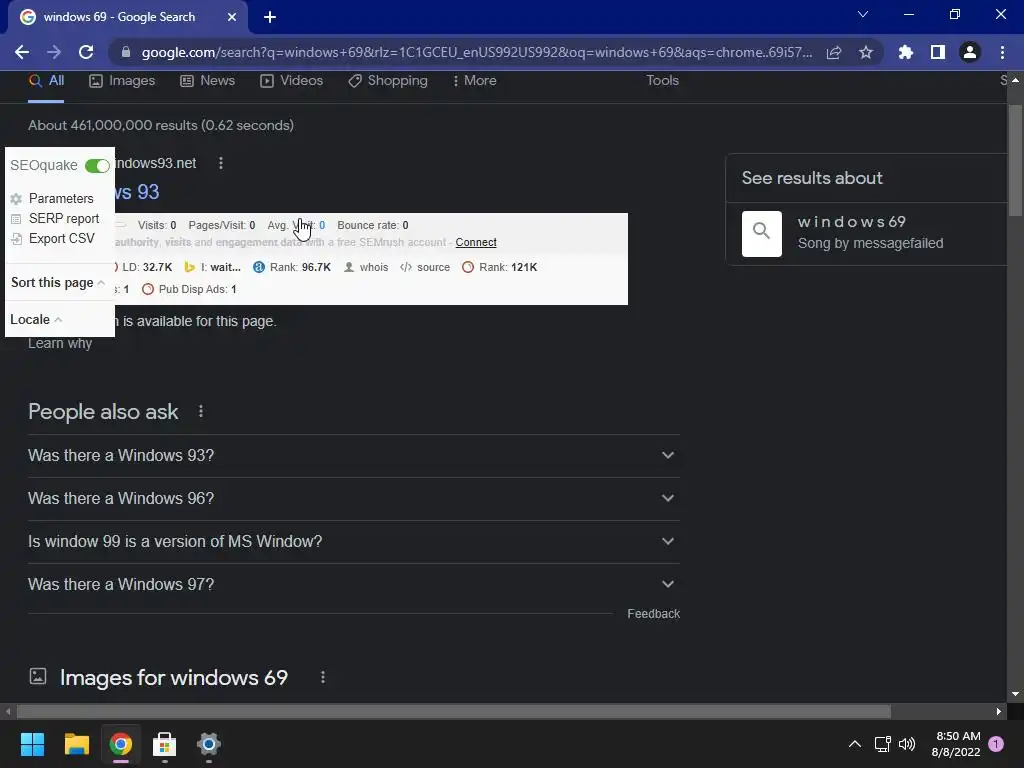1024x768 pixels.
Task: Open Chrome extensions puzzle icon
Action: pos(906,52)
